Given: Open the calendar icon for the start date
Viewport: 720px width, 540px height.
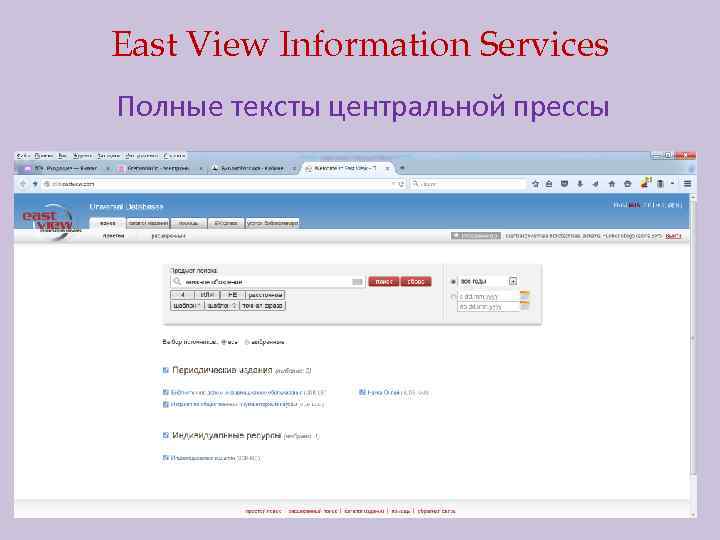Looking at the screenshot, I should pyautogui.click(x=524, y=295).
